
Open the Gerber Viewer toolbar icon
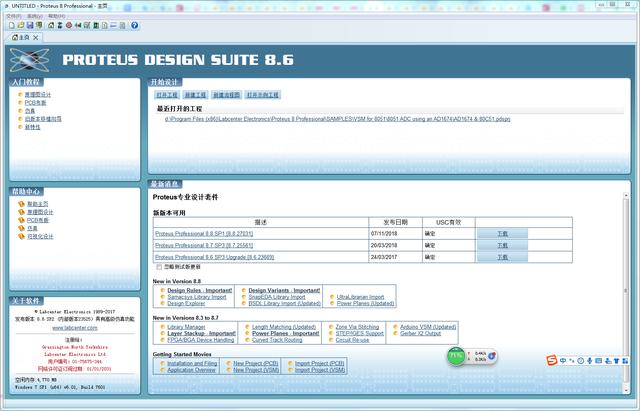click(x=87, y=25)
